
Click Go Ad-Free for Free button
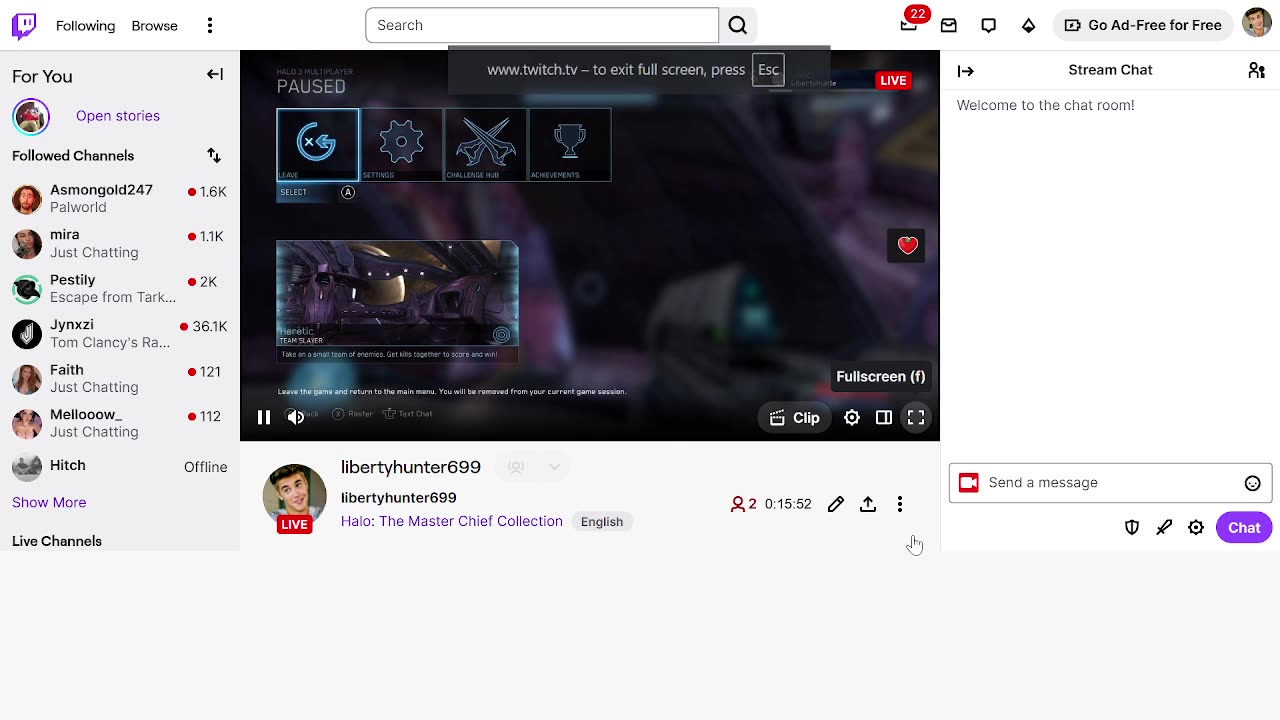[1143, 25]
